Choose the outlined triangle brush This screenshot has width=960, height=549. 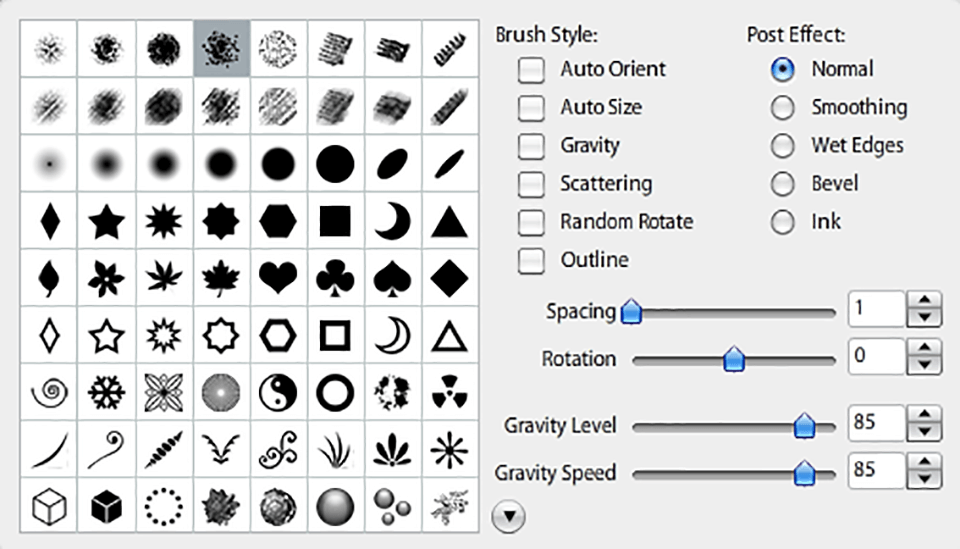click(x=449, y=335)
